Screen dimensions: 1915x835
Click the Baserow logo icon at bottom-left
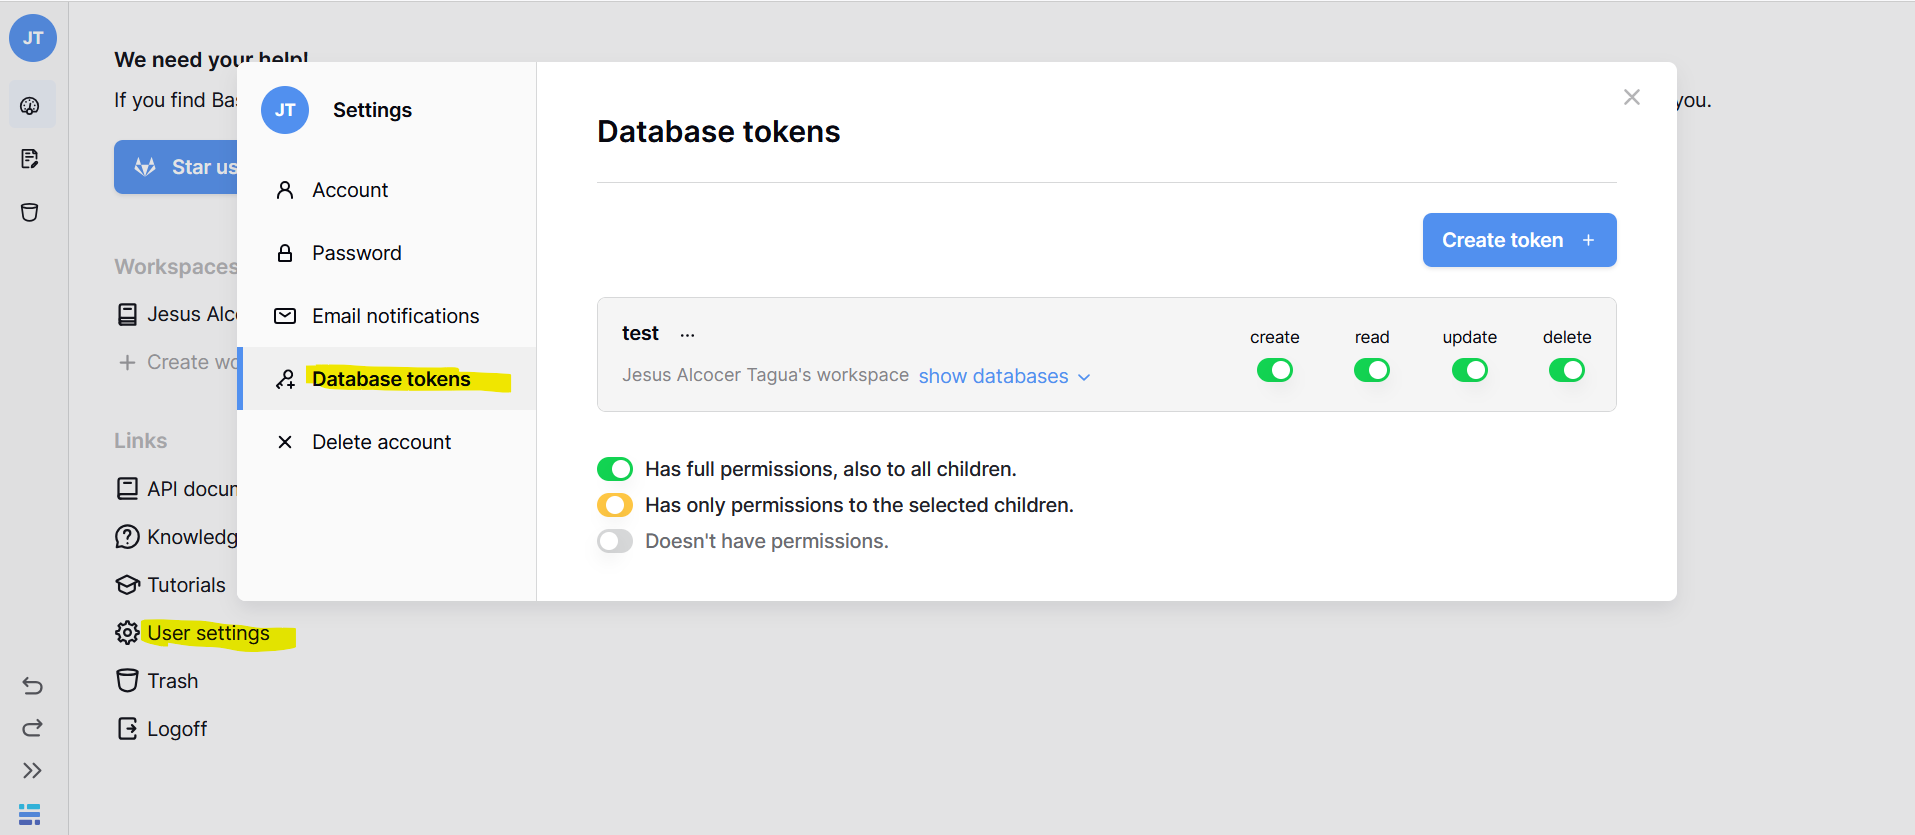coord(30,814)
